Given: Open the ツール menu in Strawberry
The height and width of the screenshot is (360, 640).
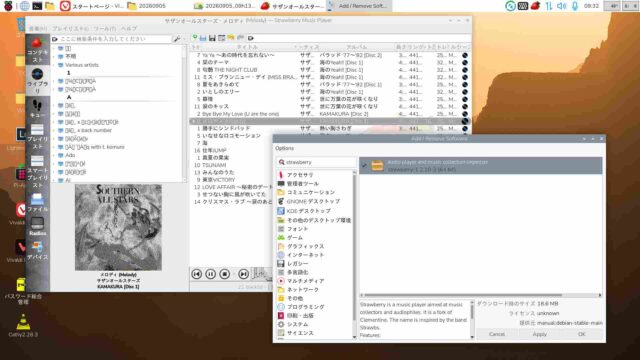Looking at the screenshot, I should pyautogui.click(x=105, y=29).
